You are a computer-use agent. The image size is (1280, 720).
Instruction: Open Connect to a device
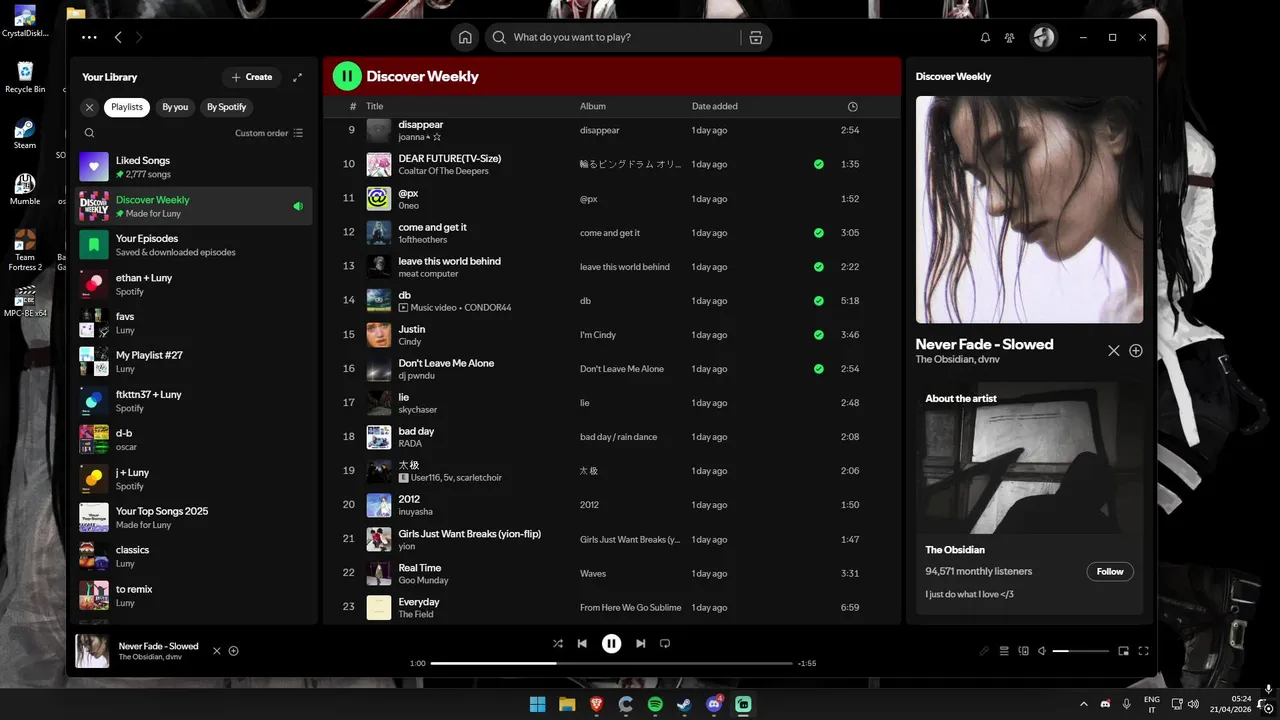(1023, 651)
